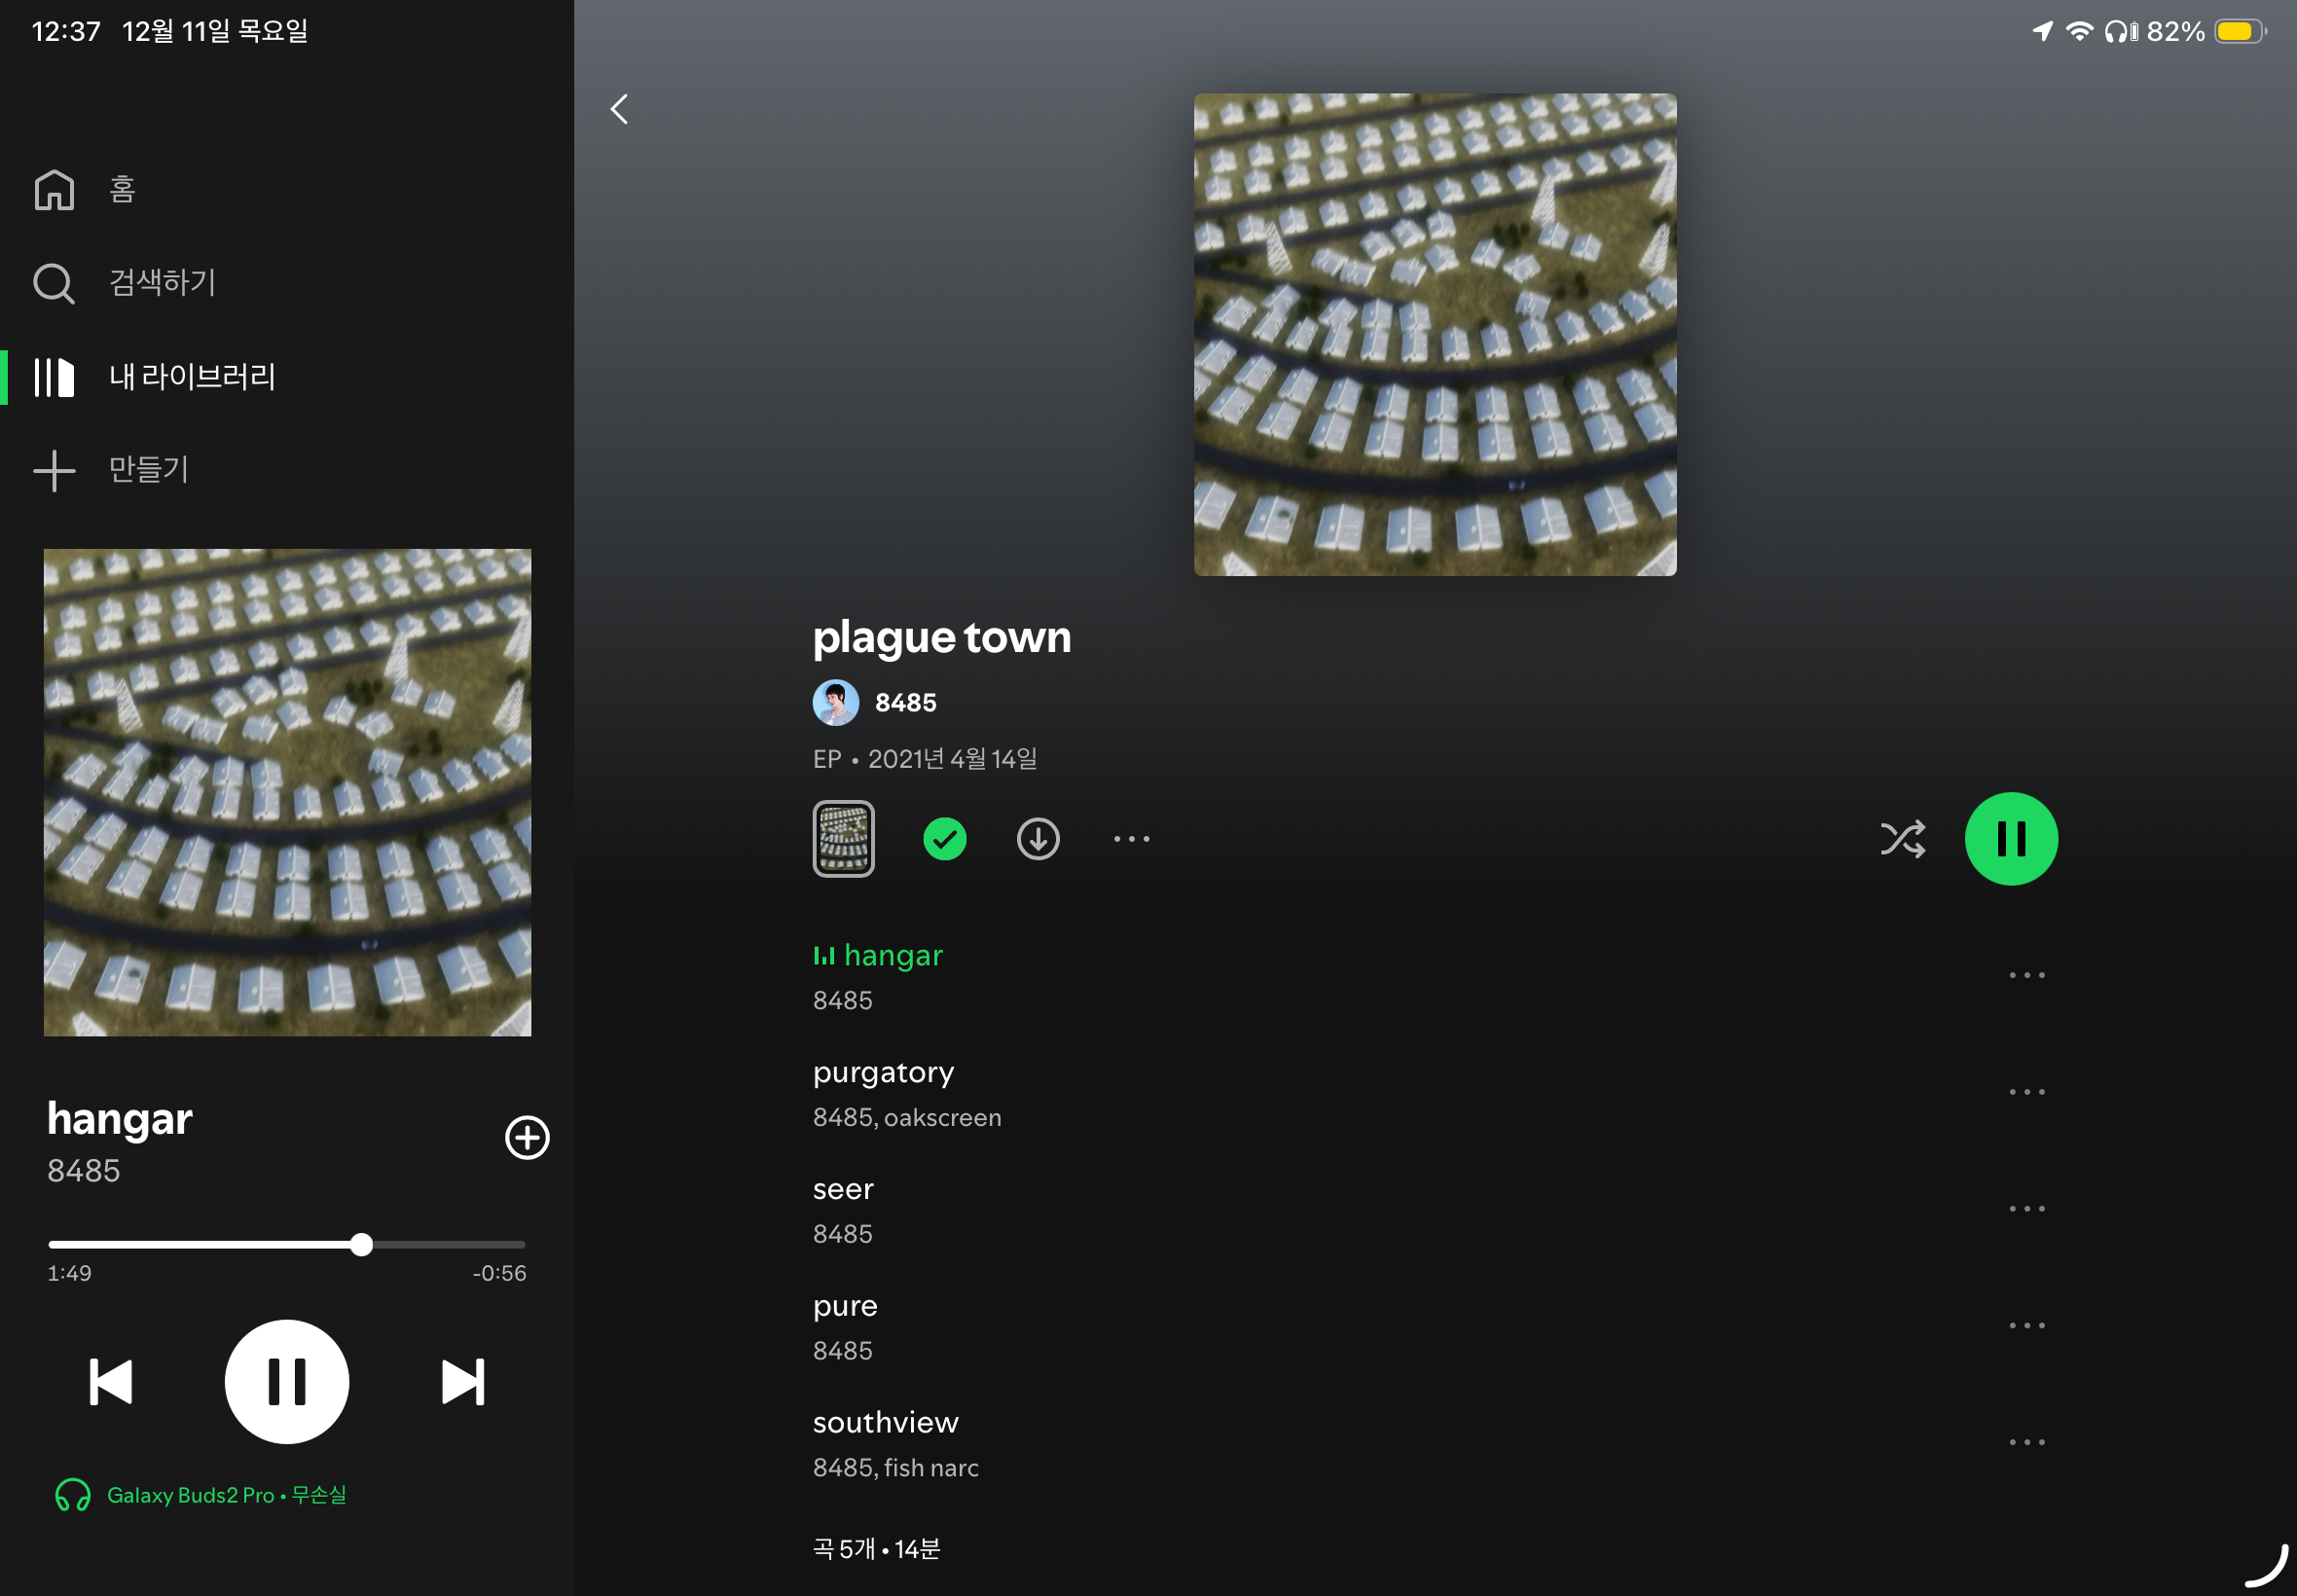The image size is (2297, 1596).
Task: Open more options for the plague town album
Action: (1131, 839)
